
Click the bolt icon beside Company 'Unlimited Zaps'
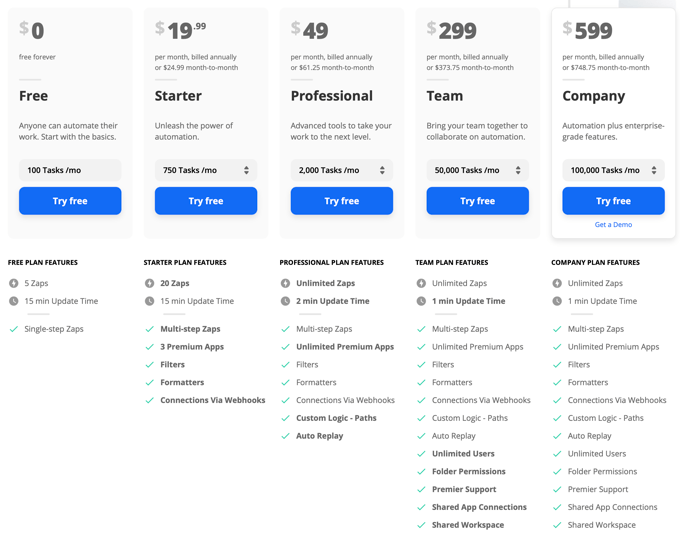coord(557,283)
